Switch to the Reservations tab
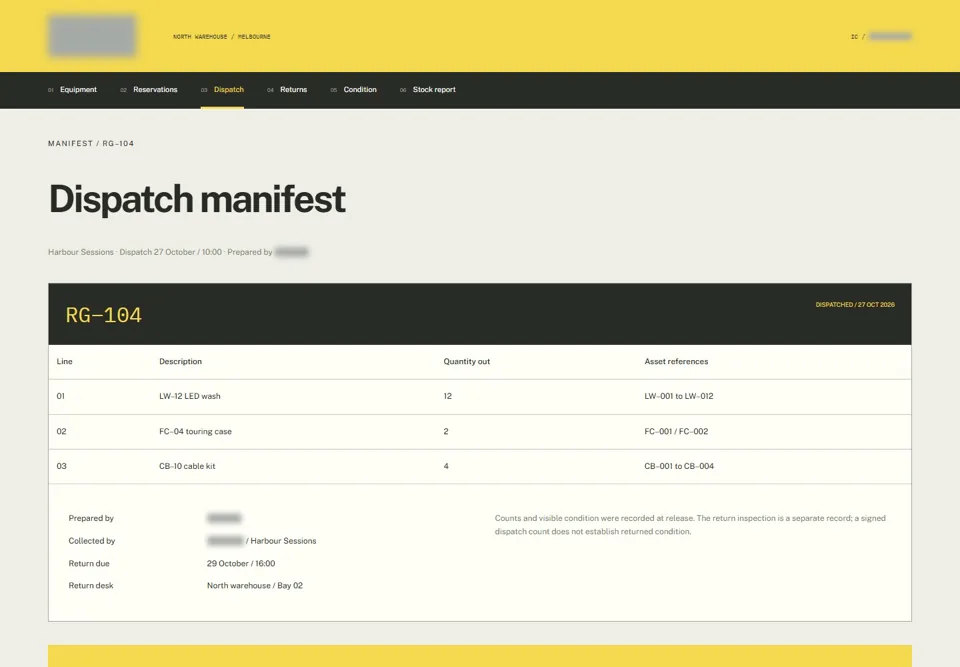Viewport: 960px width, 667px height. tap(149, 89)
